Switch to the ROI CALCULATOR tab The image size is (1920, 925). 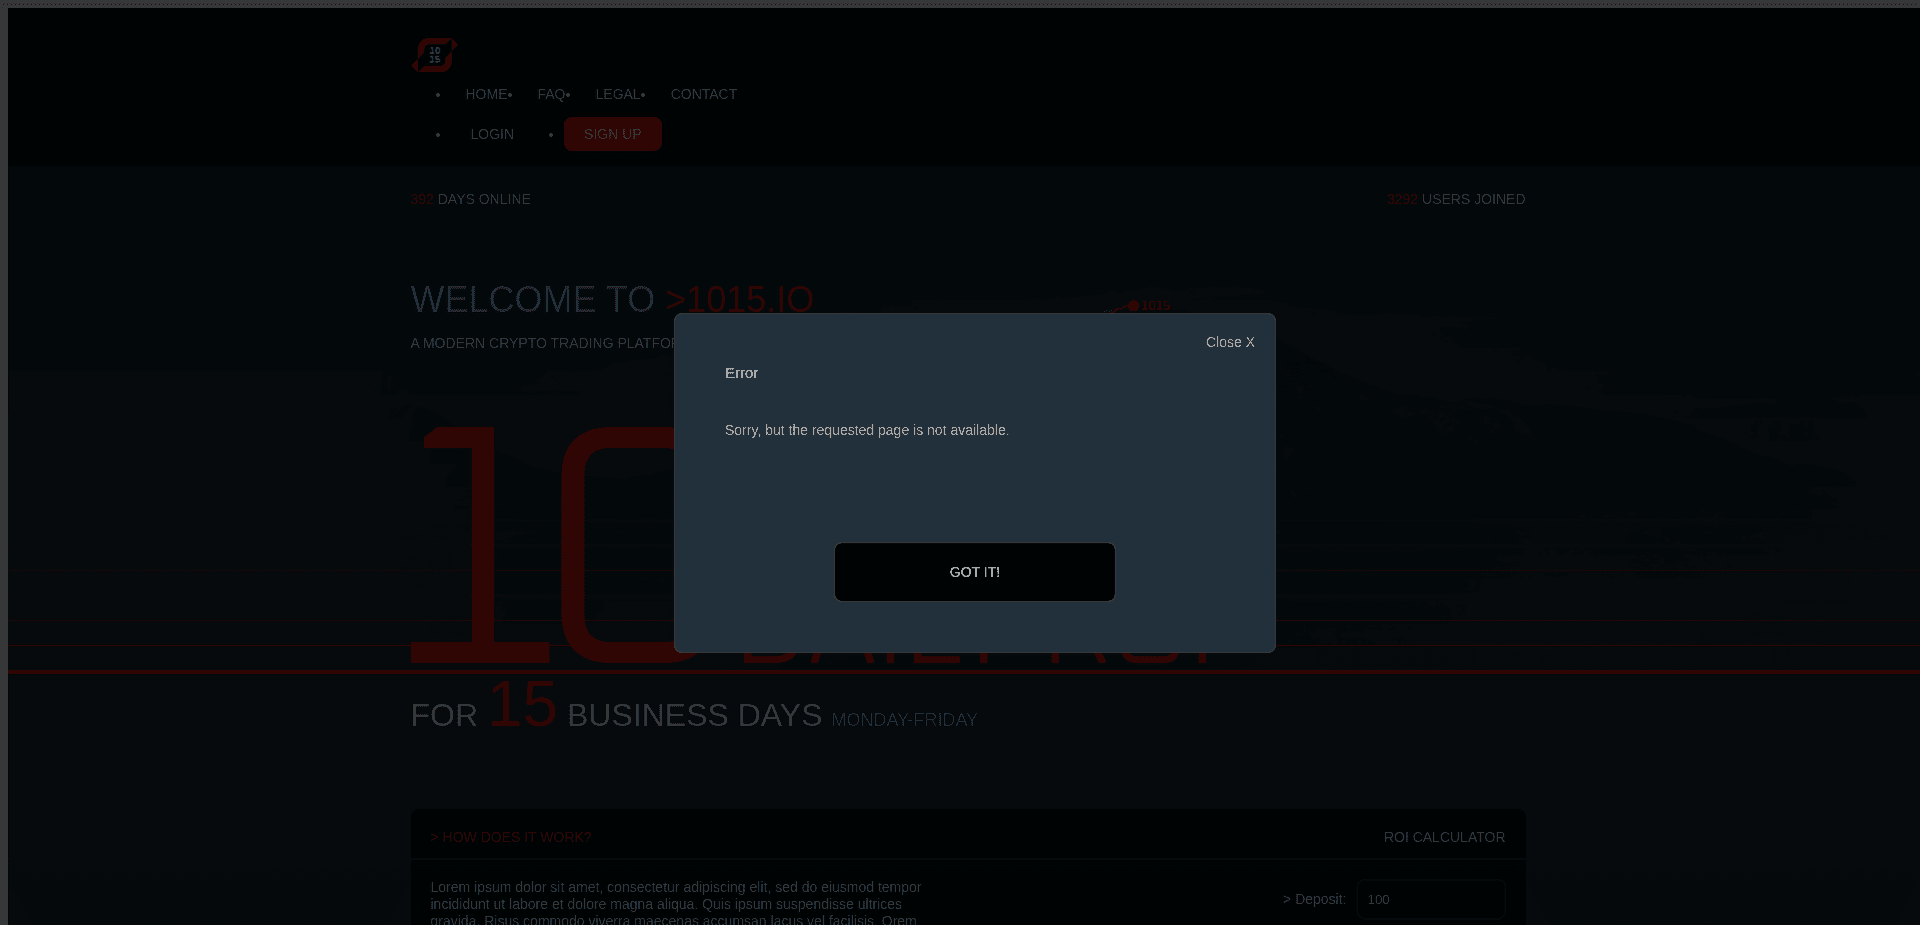1444,837
